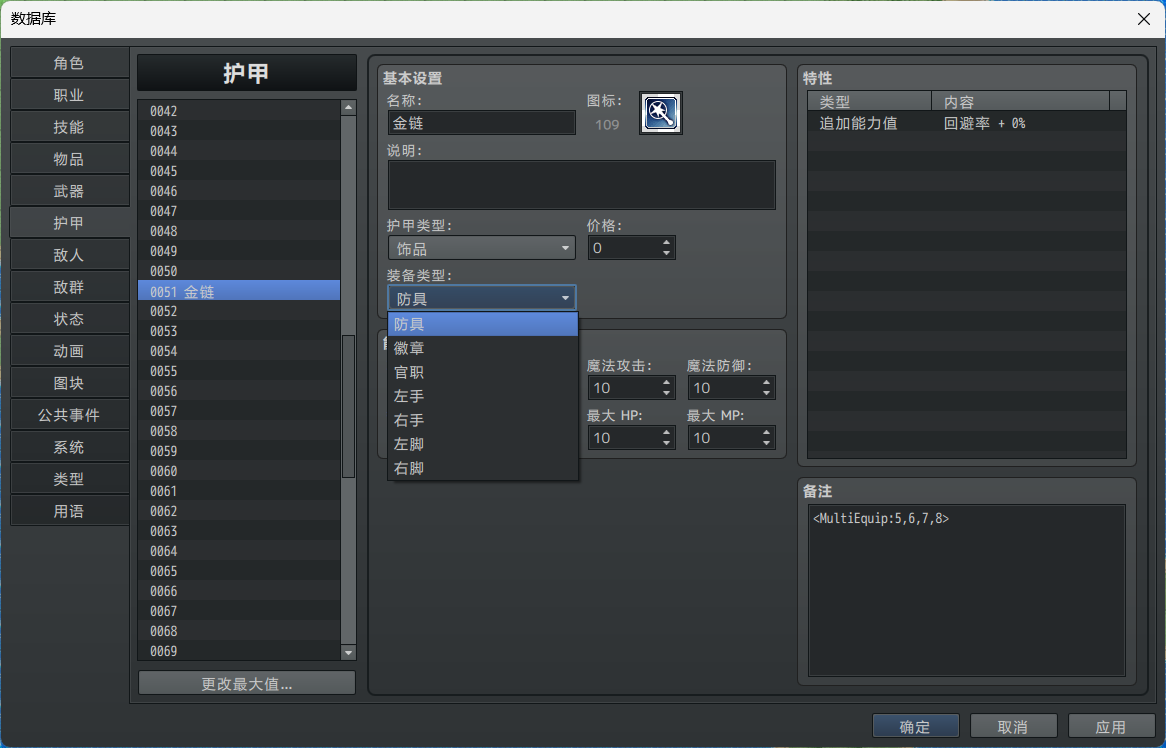Viewport: 1166px width, 748px height.
Task: Go to the 敌人 tab
Action: click(69, 255)
